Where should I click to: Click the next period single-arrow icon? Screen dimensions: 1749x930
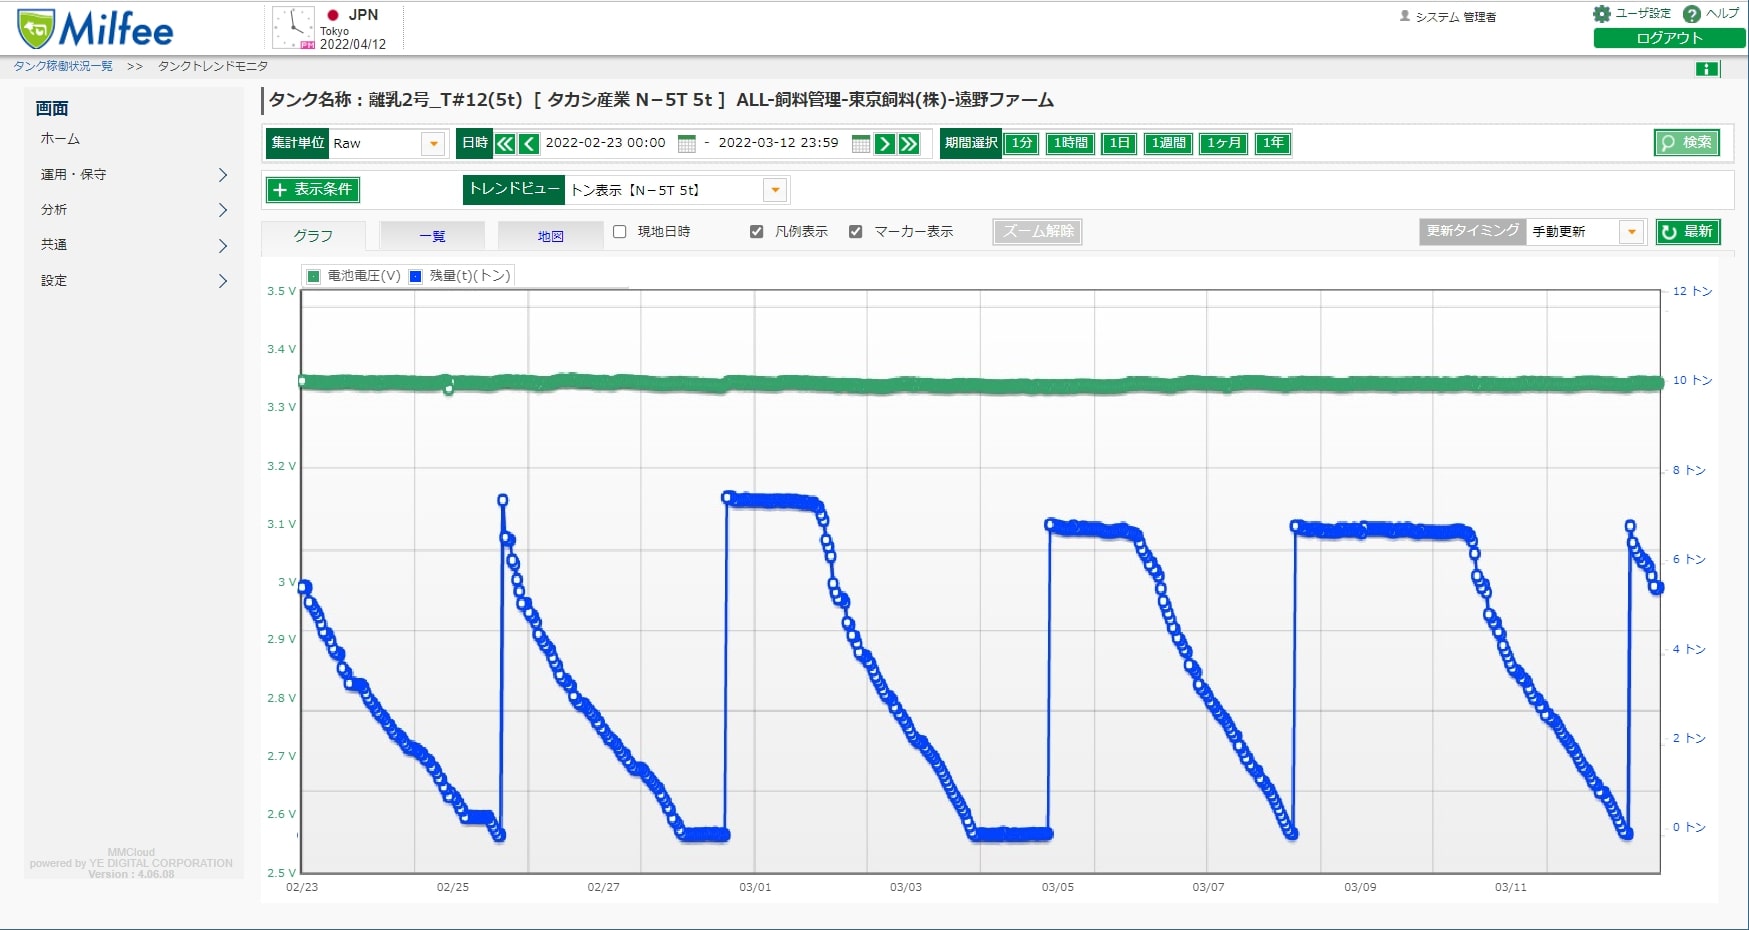pos(885,143)
